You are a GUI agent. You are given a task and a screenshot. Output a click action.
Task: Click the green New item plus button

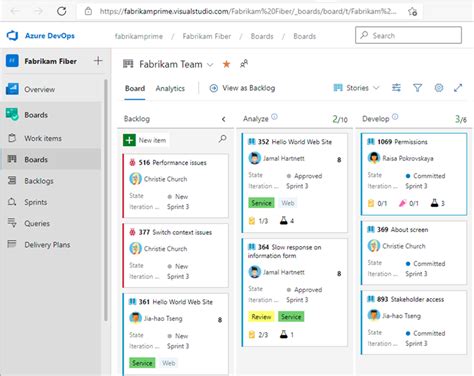click(x=129, y=140)
